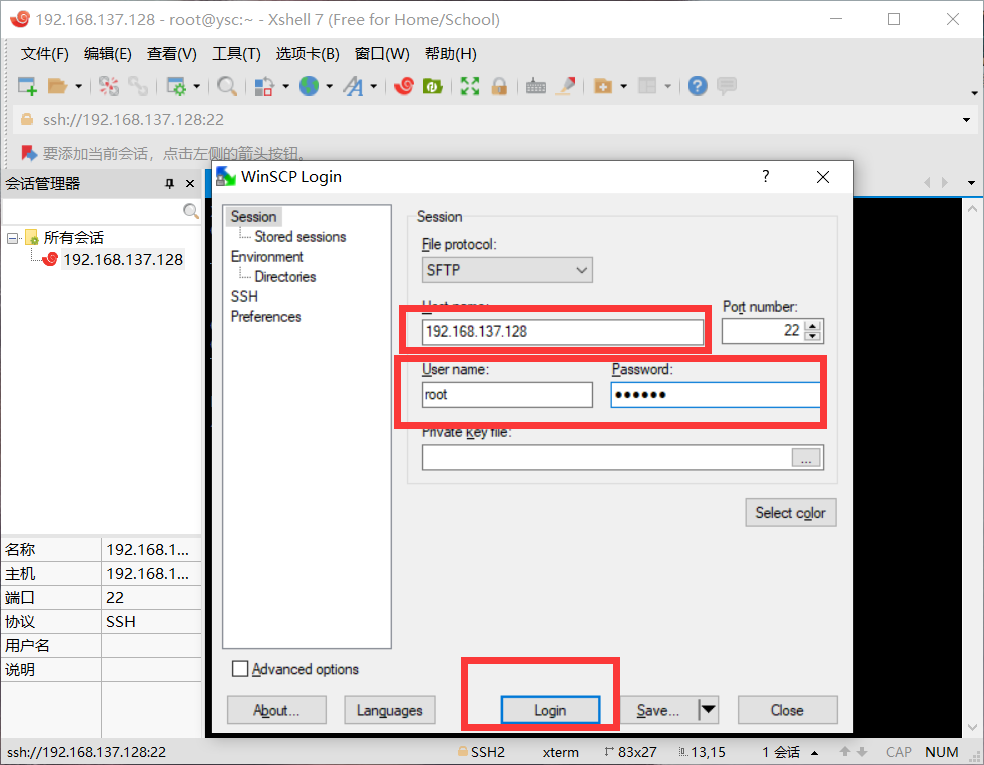Select Stored sessions in WinSCP tree
The width and height of the screenshot is (984, 765).
point(300,237)
